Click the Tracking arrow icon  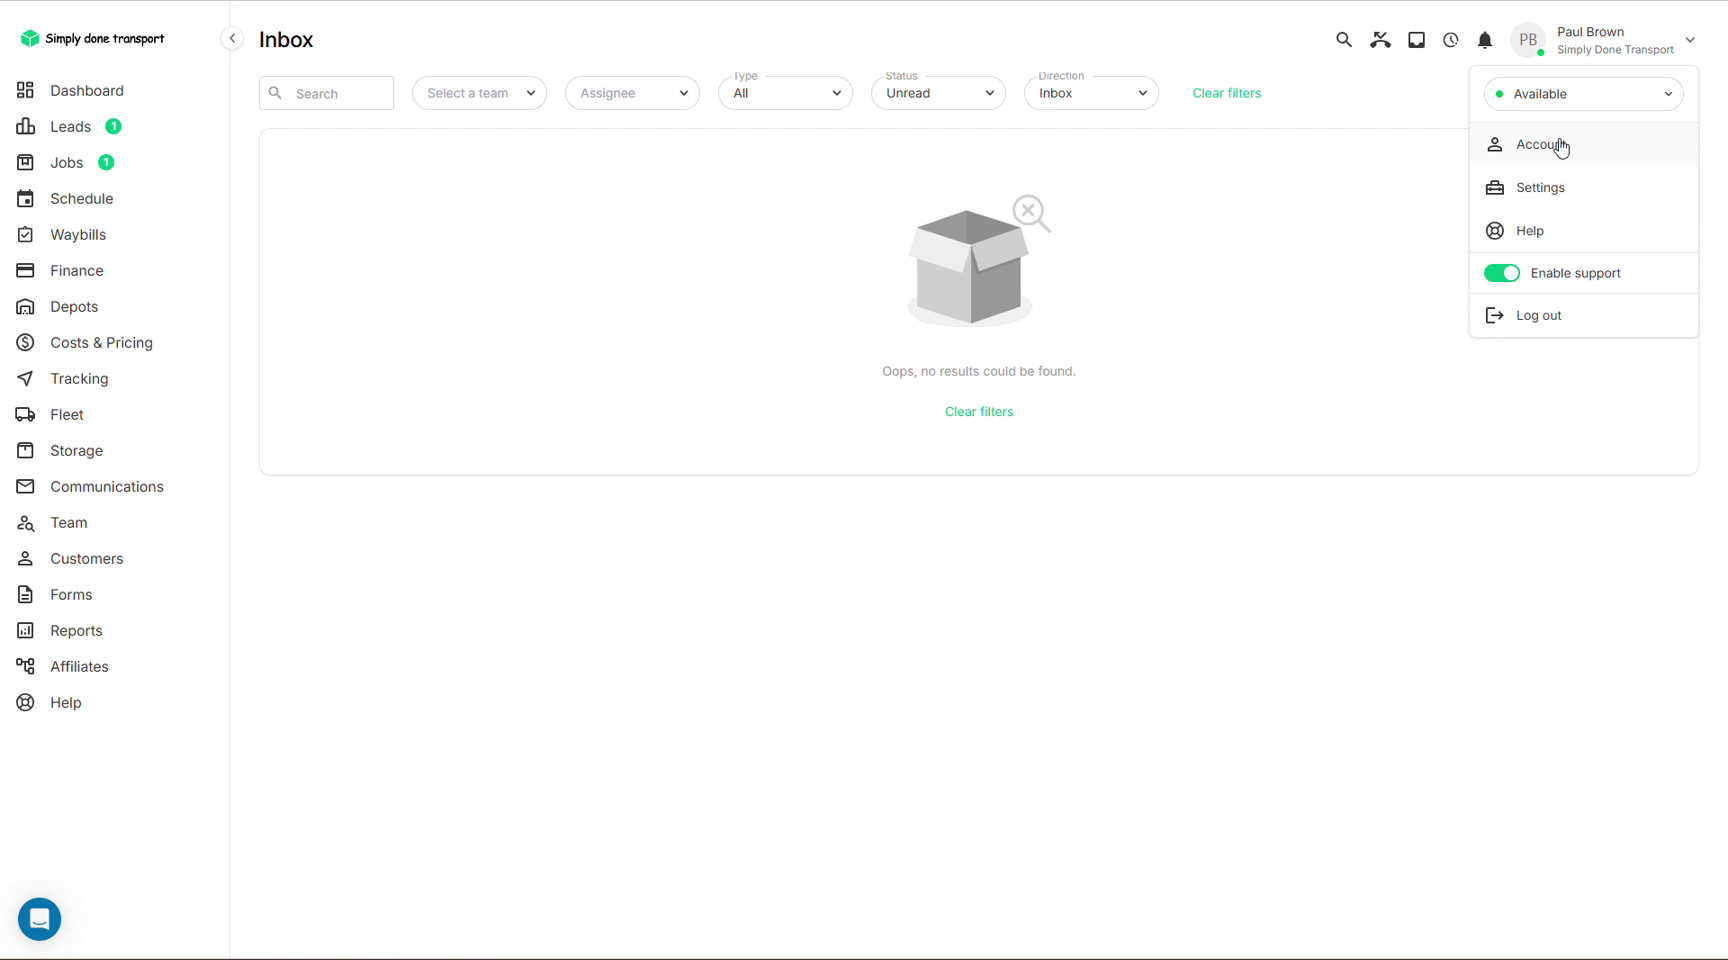(x=25, y=378)
